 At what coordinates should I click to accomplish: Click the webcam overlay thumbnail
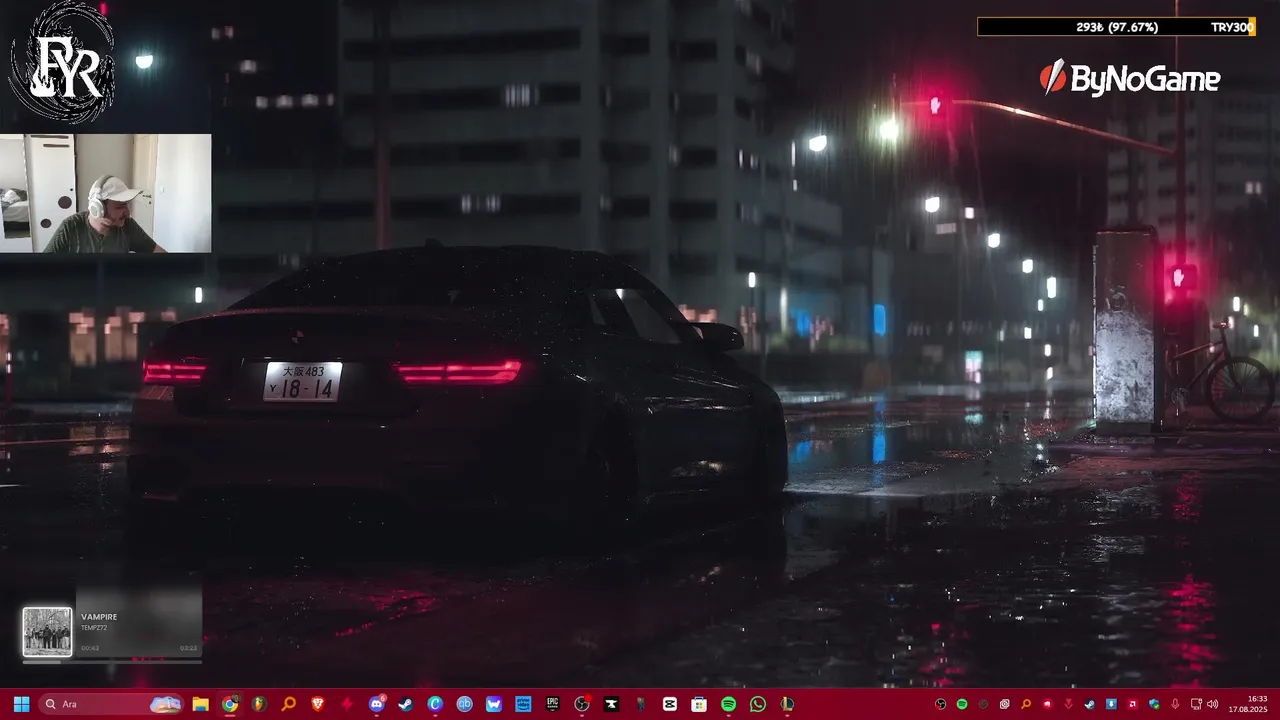(x=105, y=193)
